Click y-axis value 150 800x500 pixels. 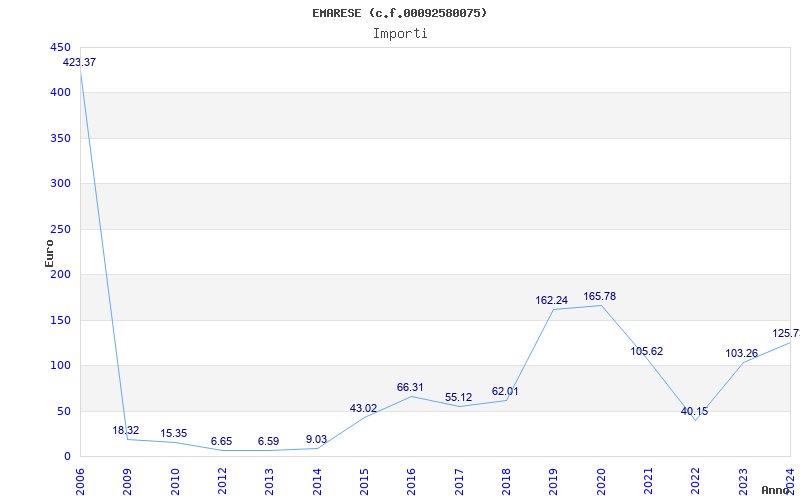(60, 320)
